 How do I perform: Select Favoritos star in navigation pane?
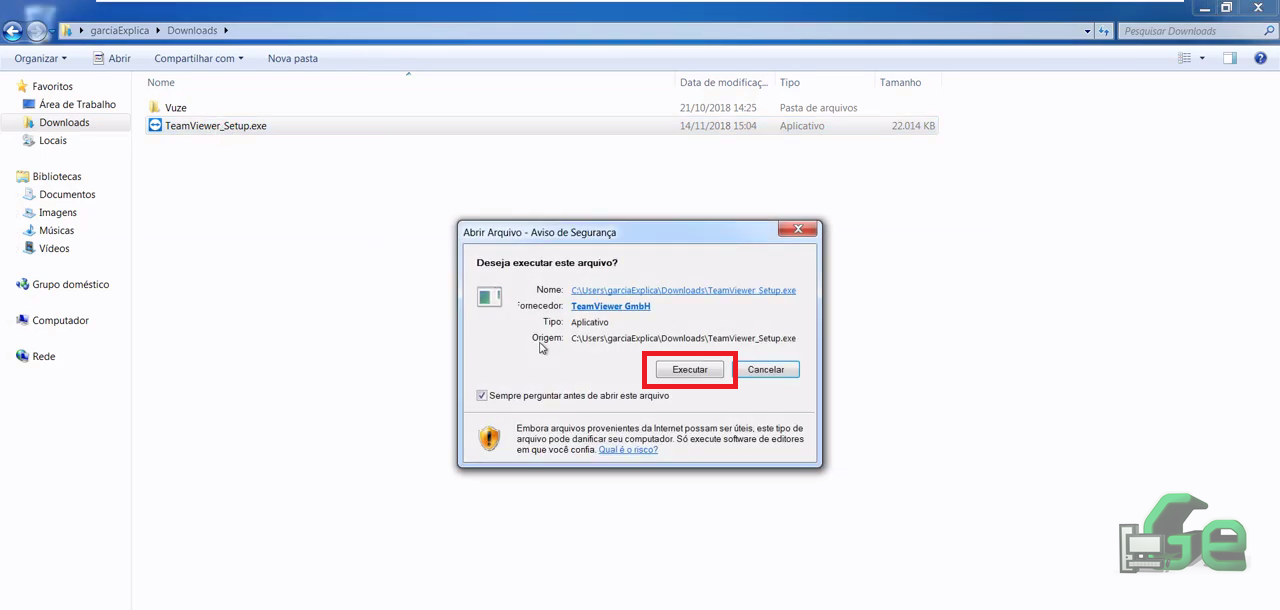[x=22, y=86]
